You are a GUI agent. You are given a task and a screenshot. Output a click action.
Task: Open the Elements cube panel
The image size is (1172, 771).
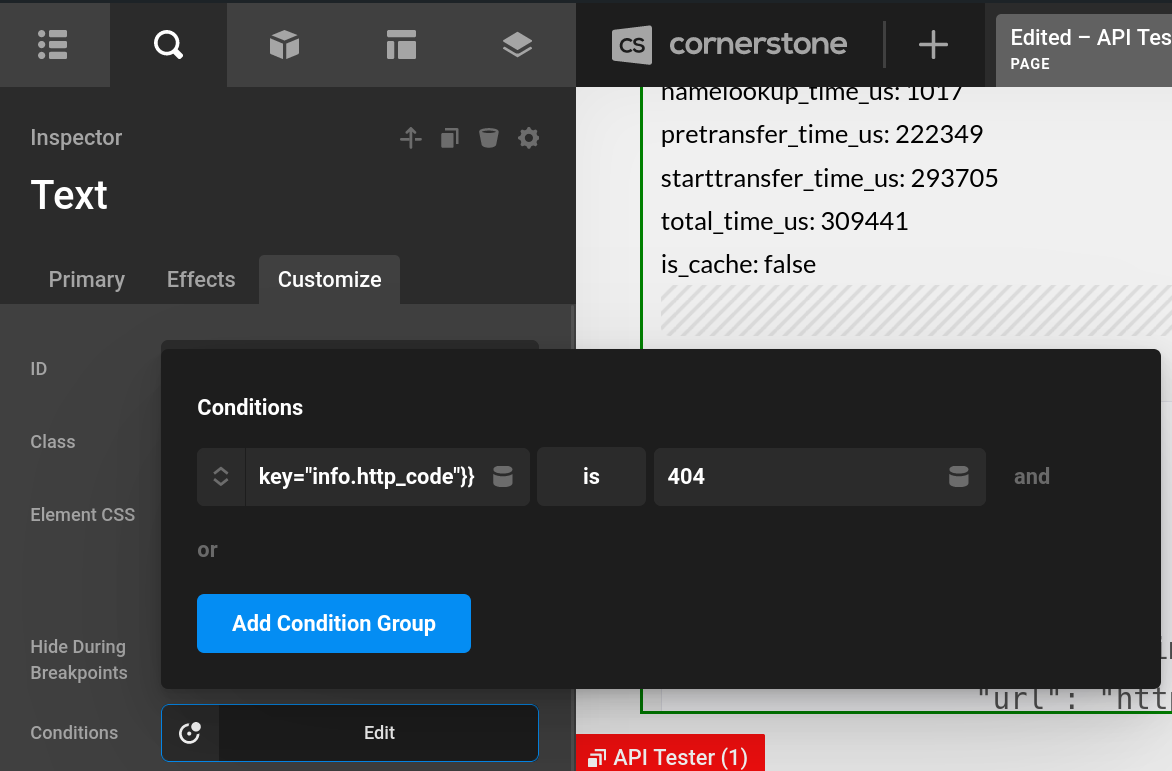tap(284, 44)
